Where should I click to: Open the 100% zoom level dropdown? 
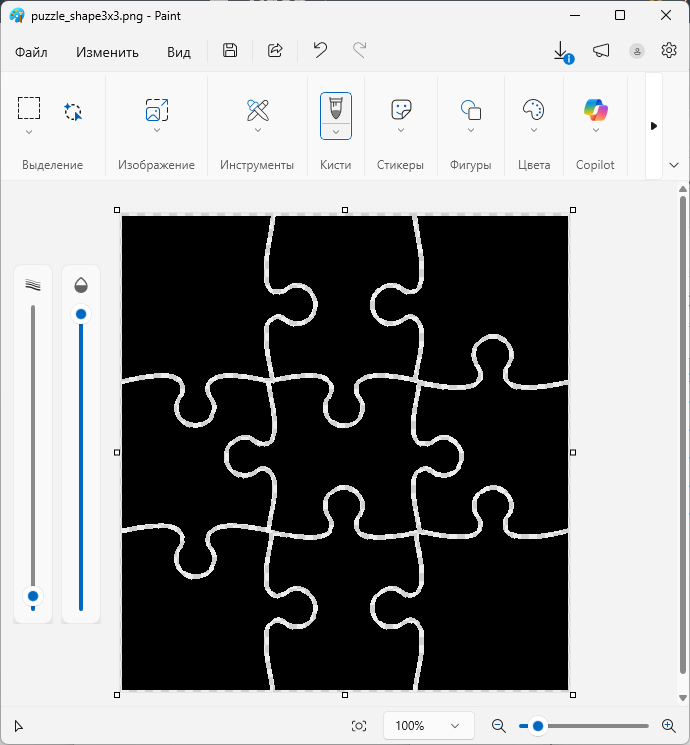[x=428, y=726]
